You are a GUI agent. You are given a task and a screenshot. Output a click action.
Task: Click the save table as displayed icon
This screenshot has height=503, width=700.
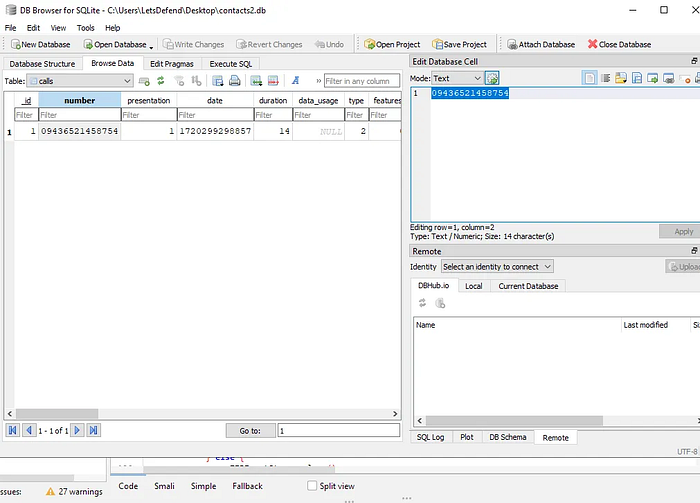click(217, 81)
